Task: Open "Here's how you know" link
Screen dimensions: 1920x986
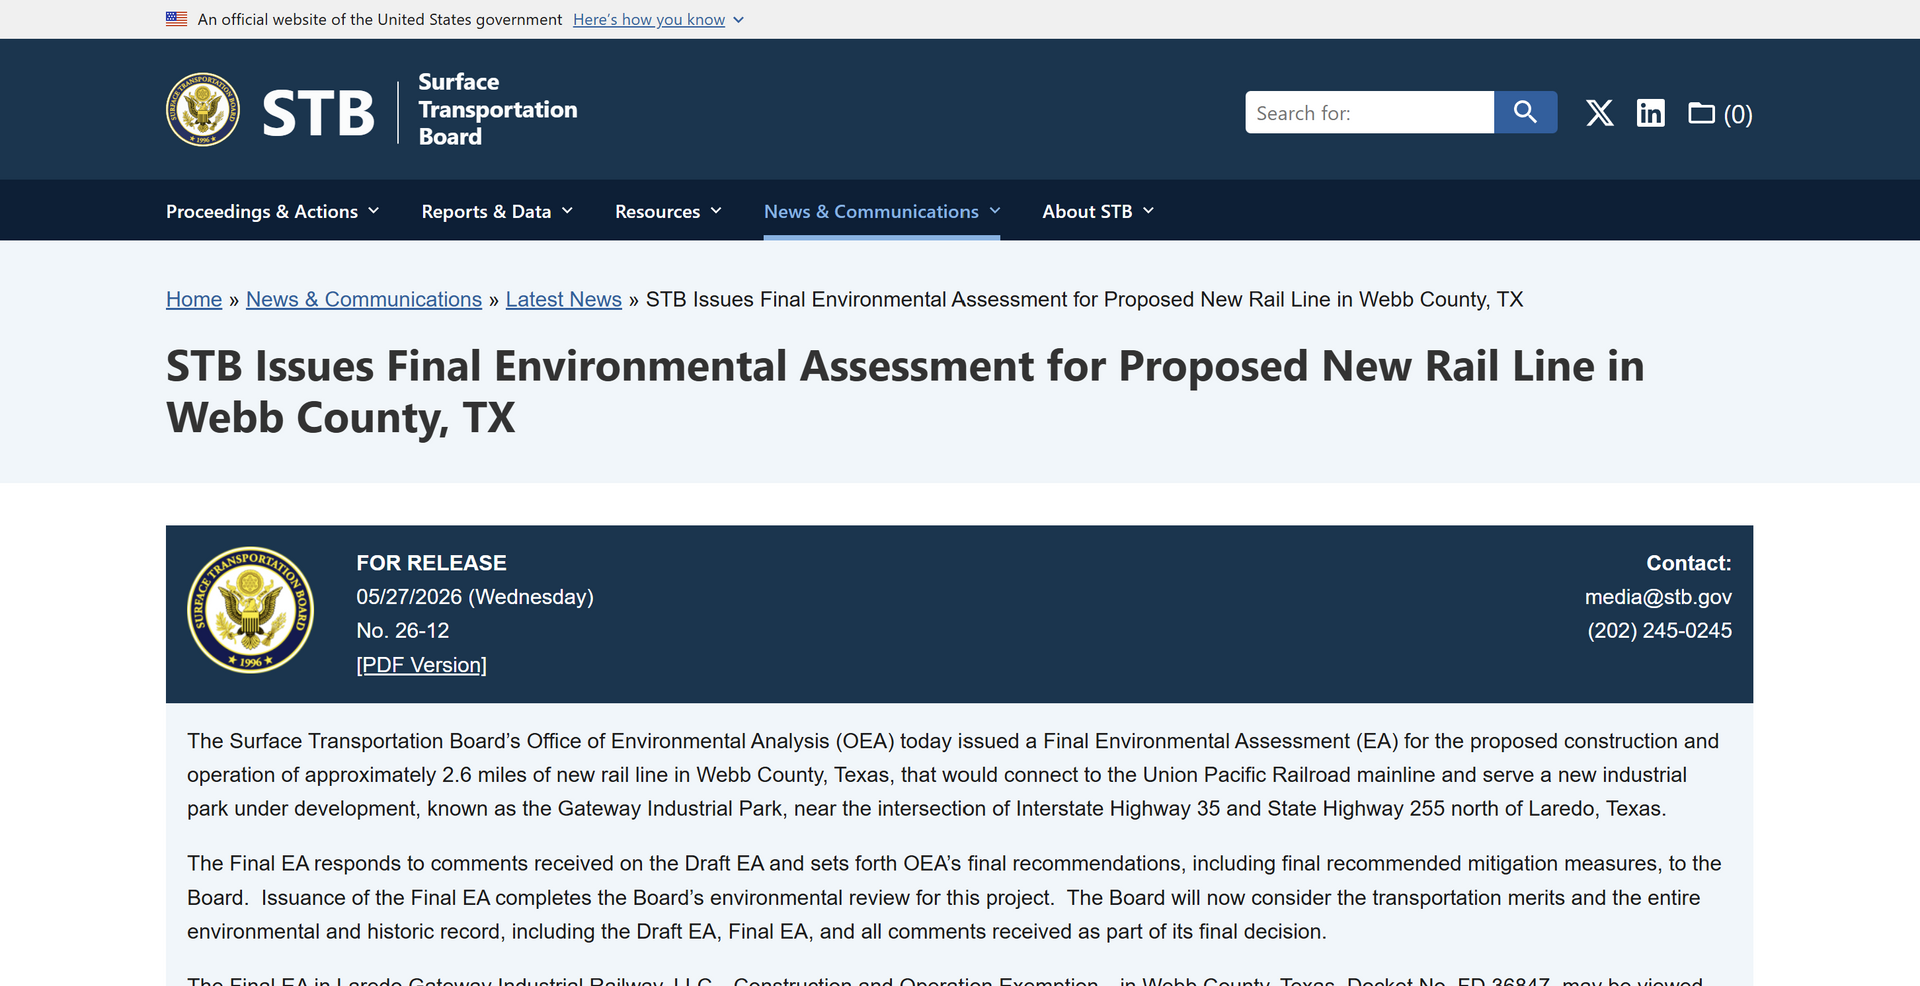Action: [649, 20]
